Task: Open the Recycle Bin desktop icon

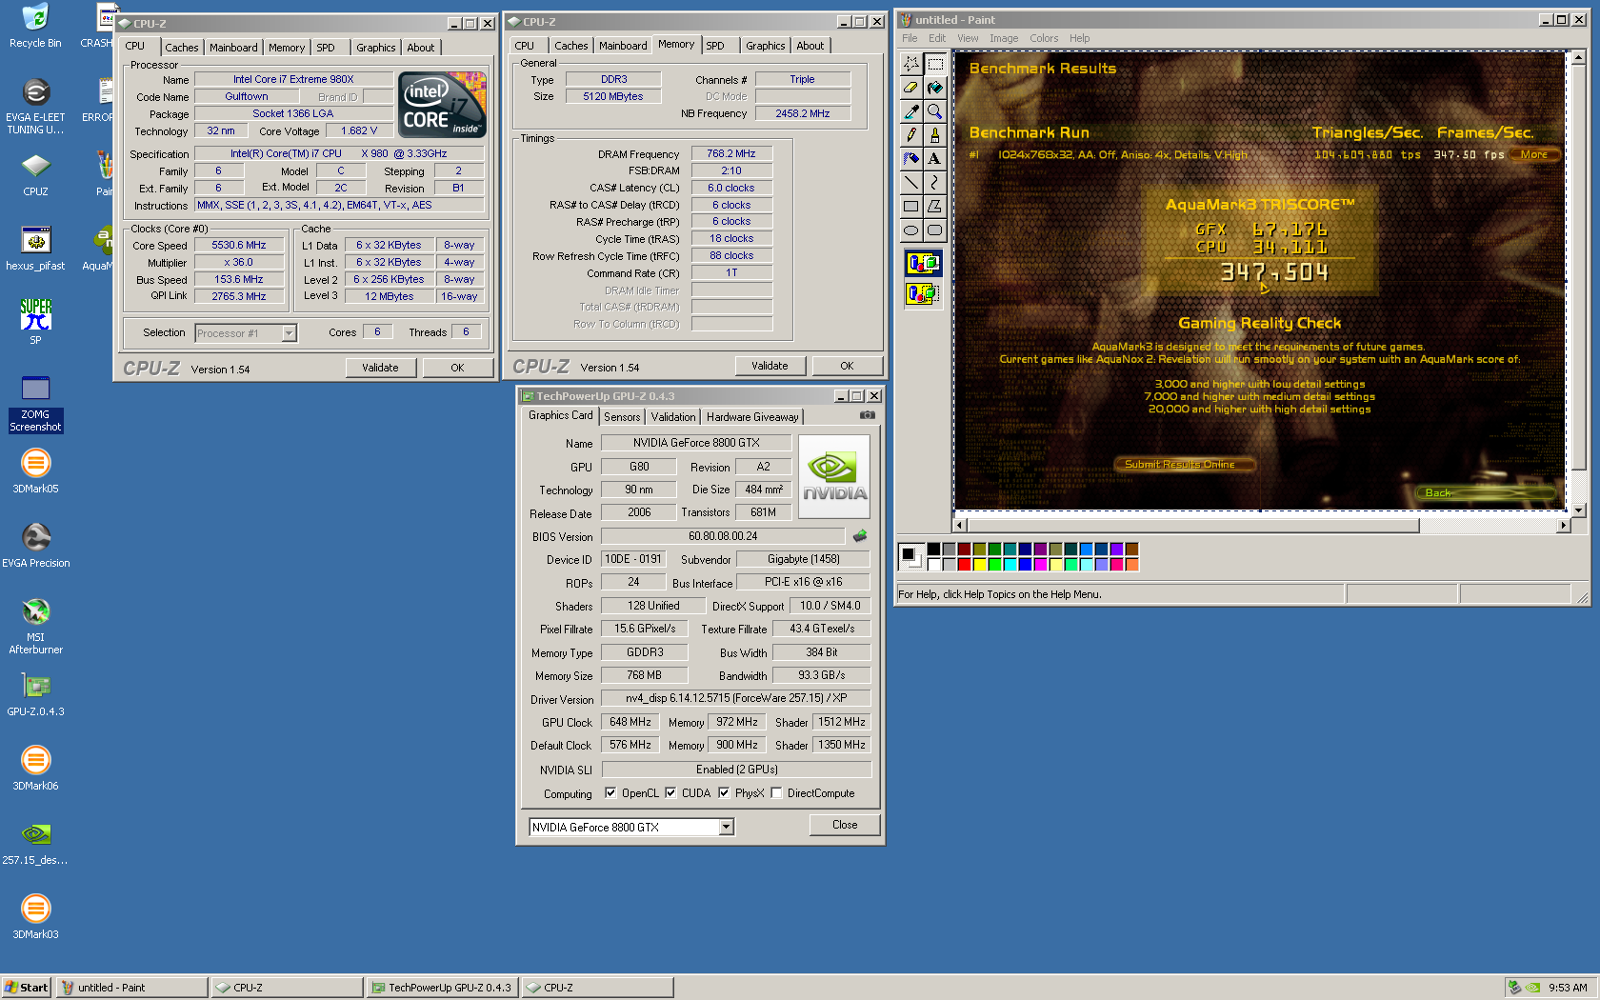Action: point(35,26)
